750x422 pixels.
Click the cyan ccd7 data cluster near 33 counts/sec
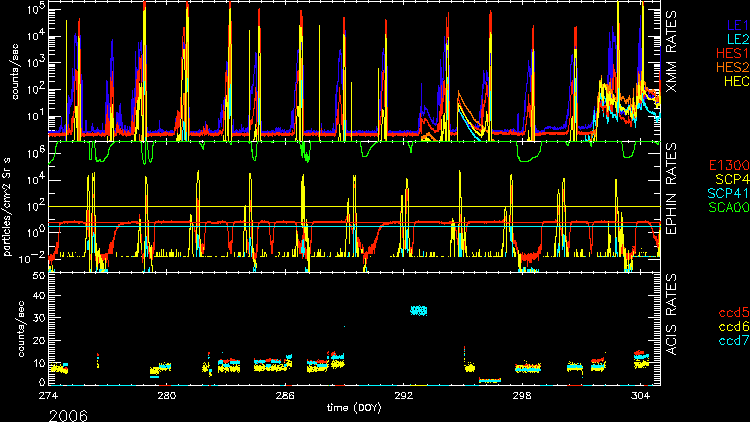[x=418, y=311]
